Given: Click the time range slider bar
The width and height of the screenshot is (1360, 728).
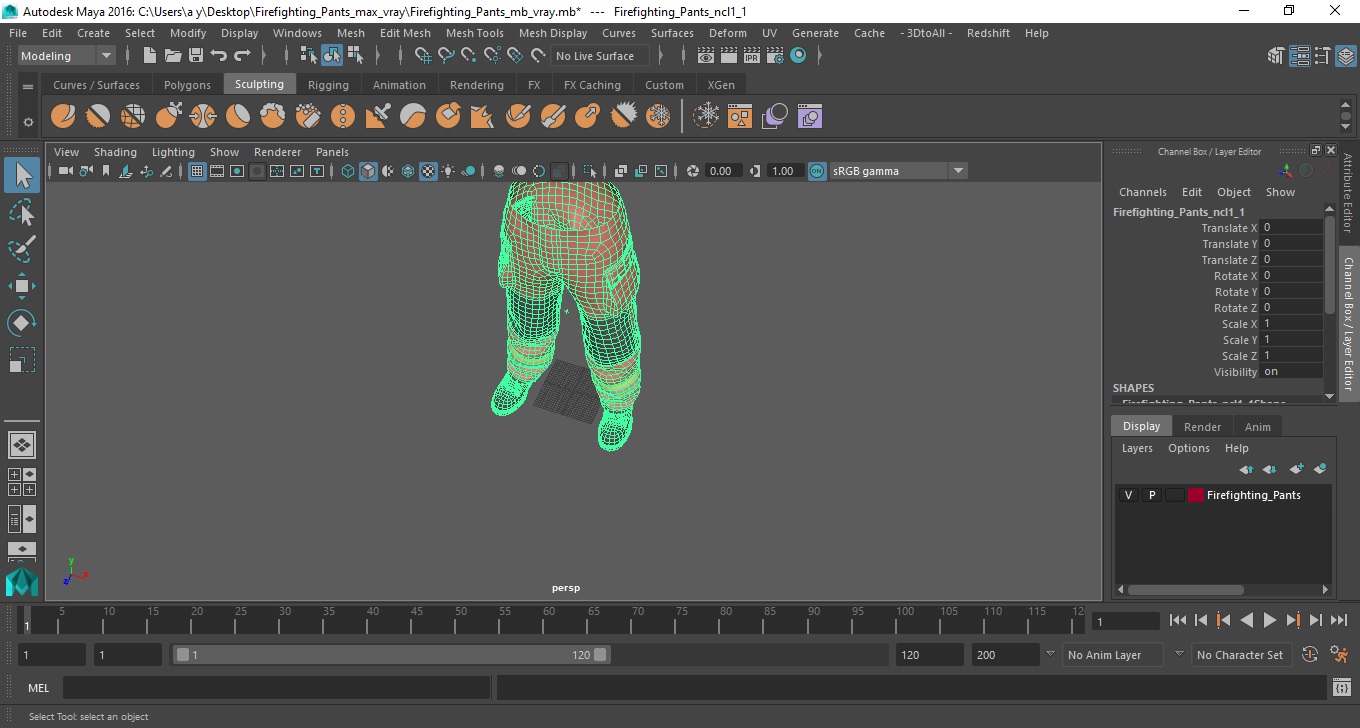Looking at the screenshot, I should [391, 655].
